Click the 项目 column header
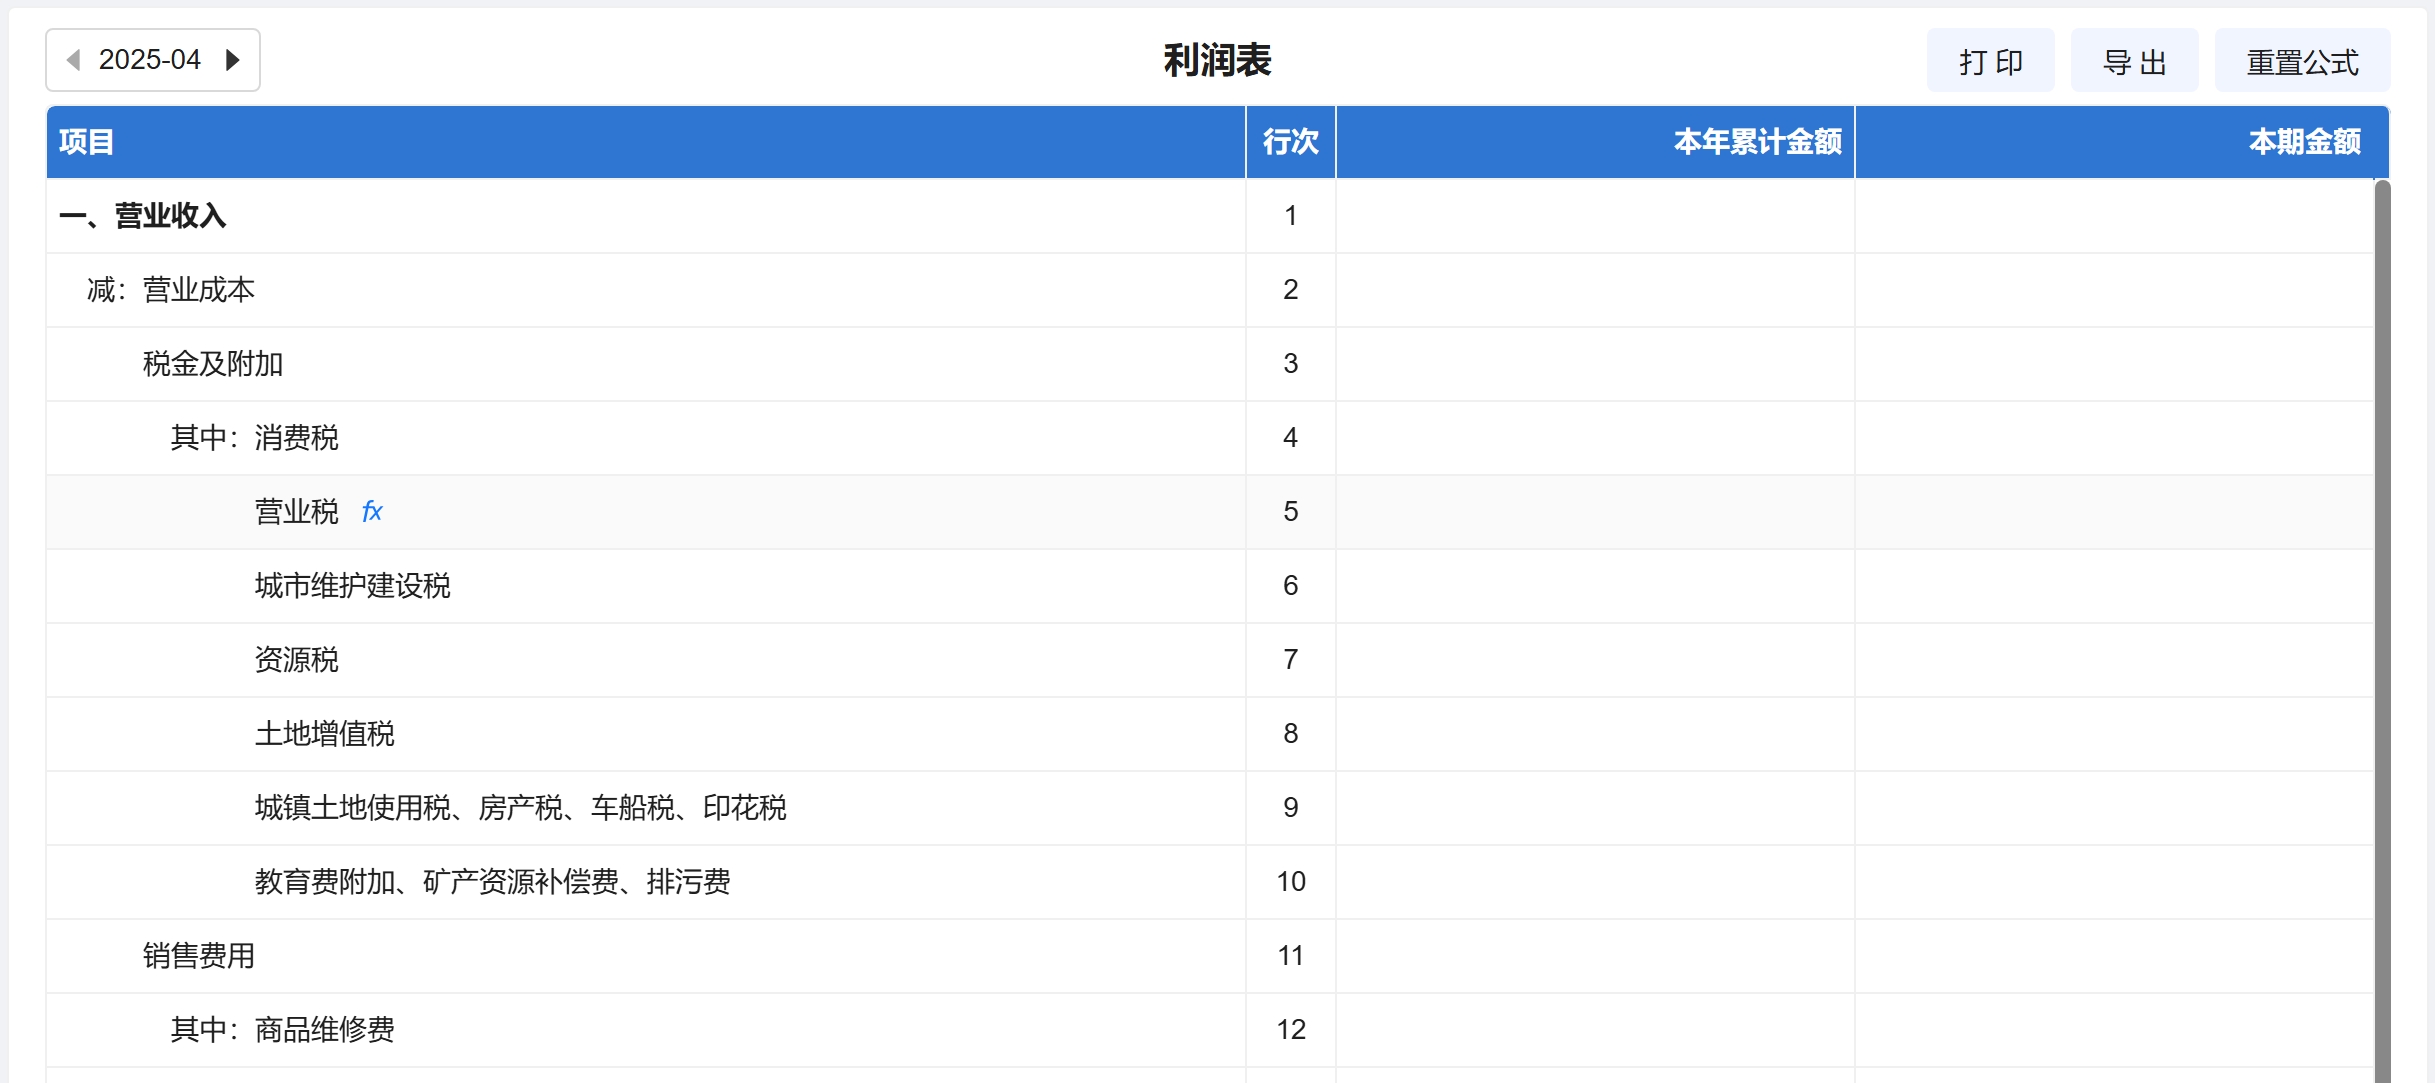 tap(87, 142)
